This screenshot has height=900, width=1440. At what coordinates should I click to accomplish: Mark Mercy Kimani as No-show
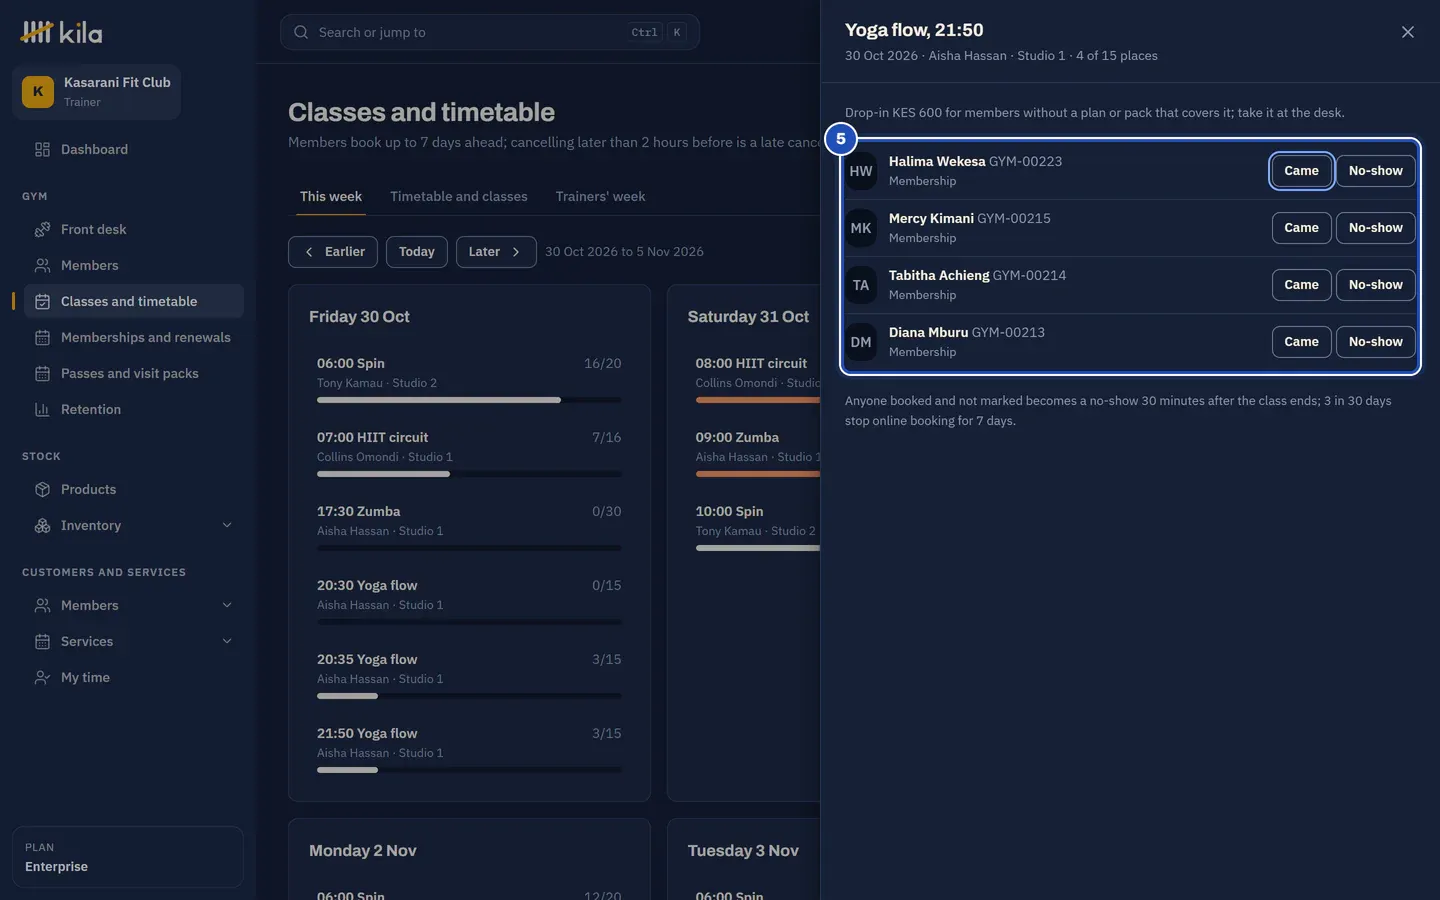pos(1375,228)
